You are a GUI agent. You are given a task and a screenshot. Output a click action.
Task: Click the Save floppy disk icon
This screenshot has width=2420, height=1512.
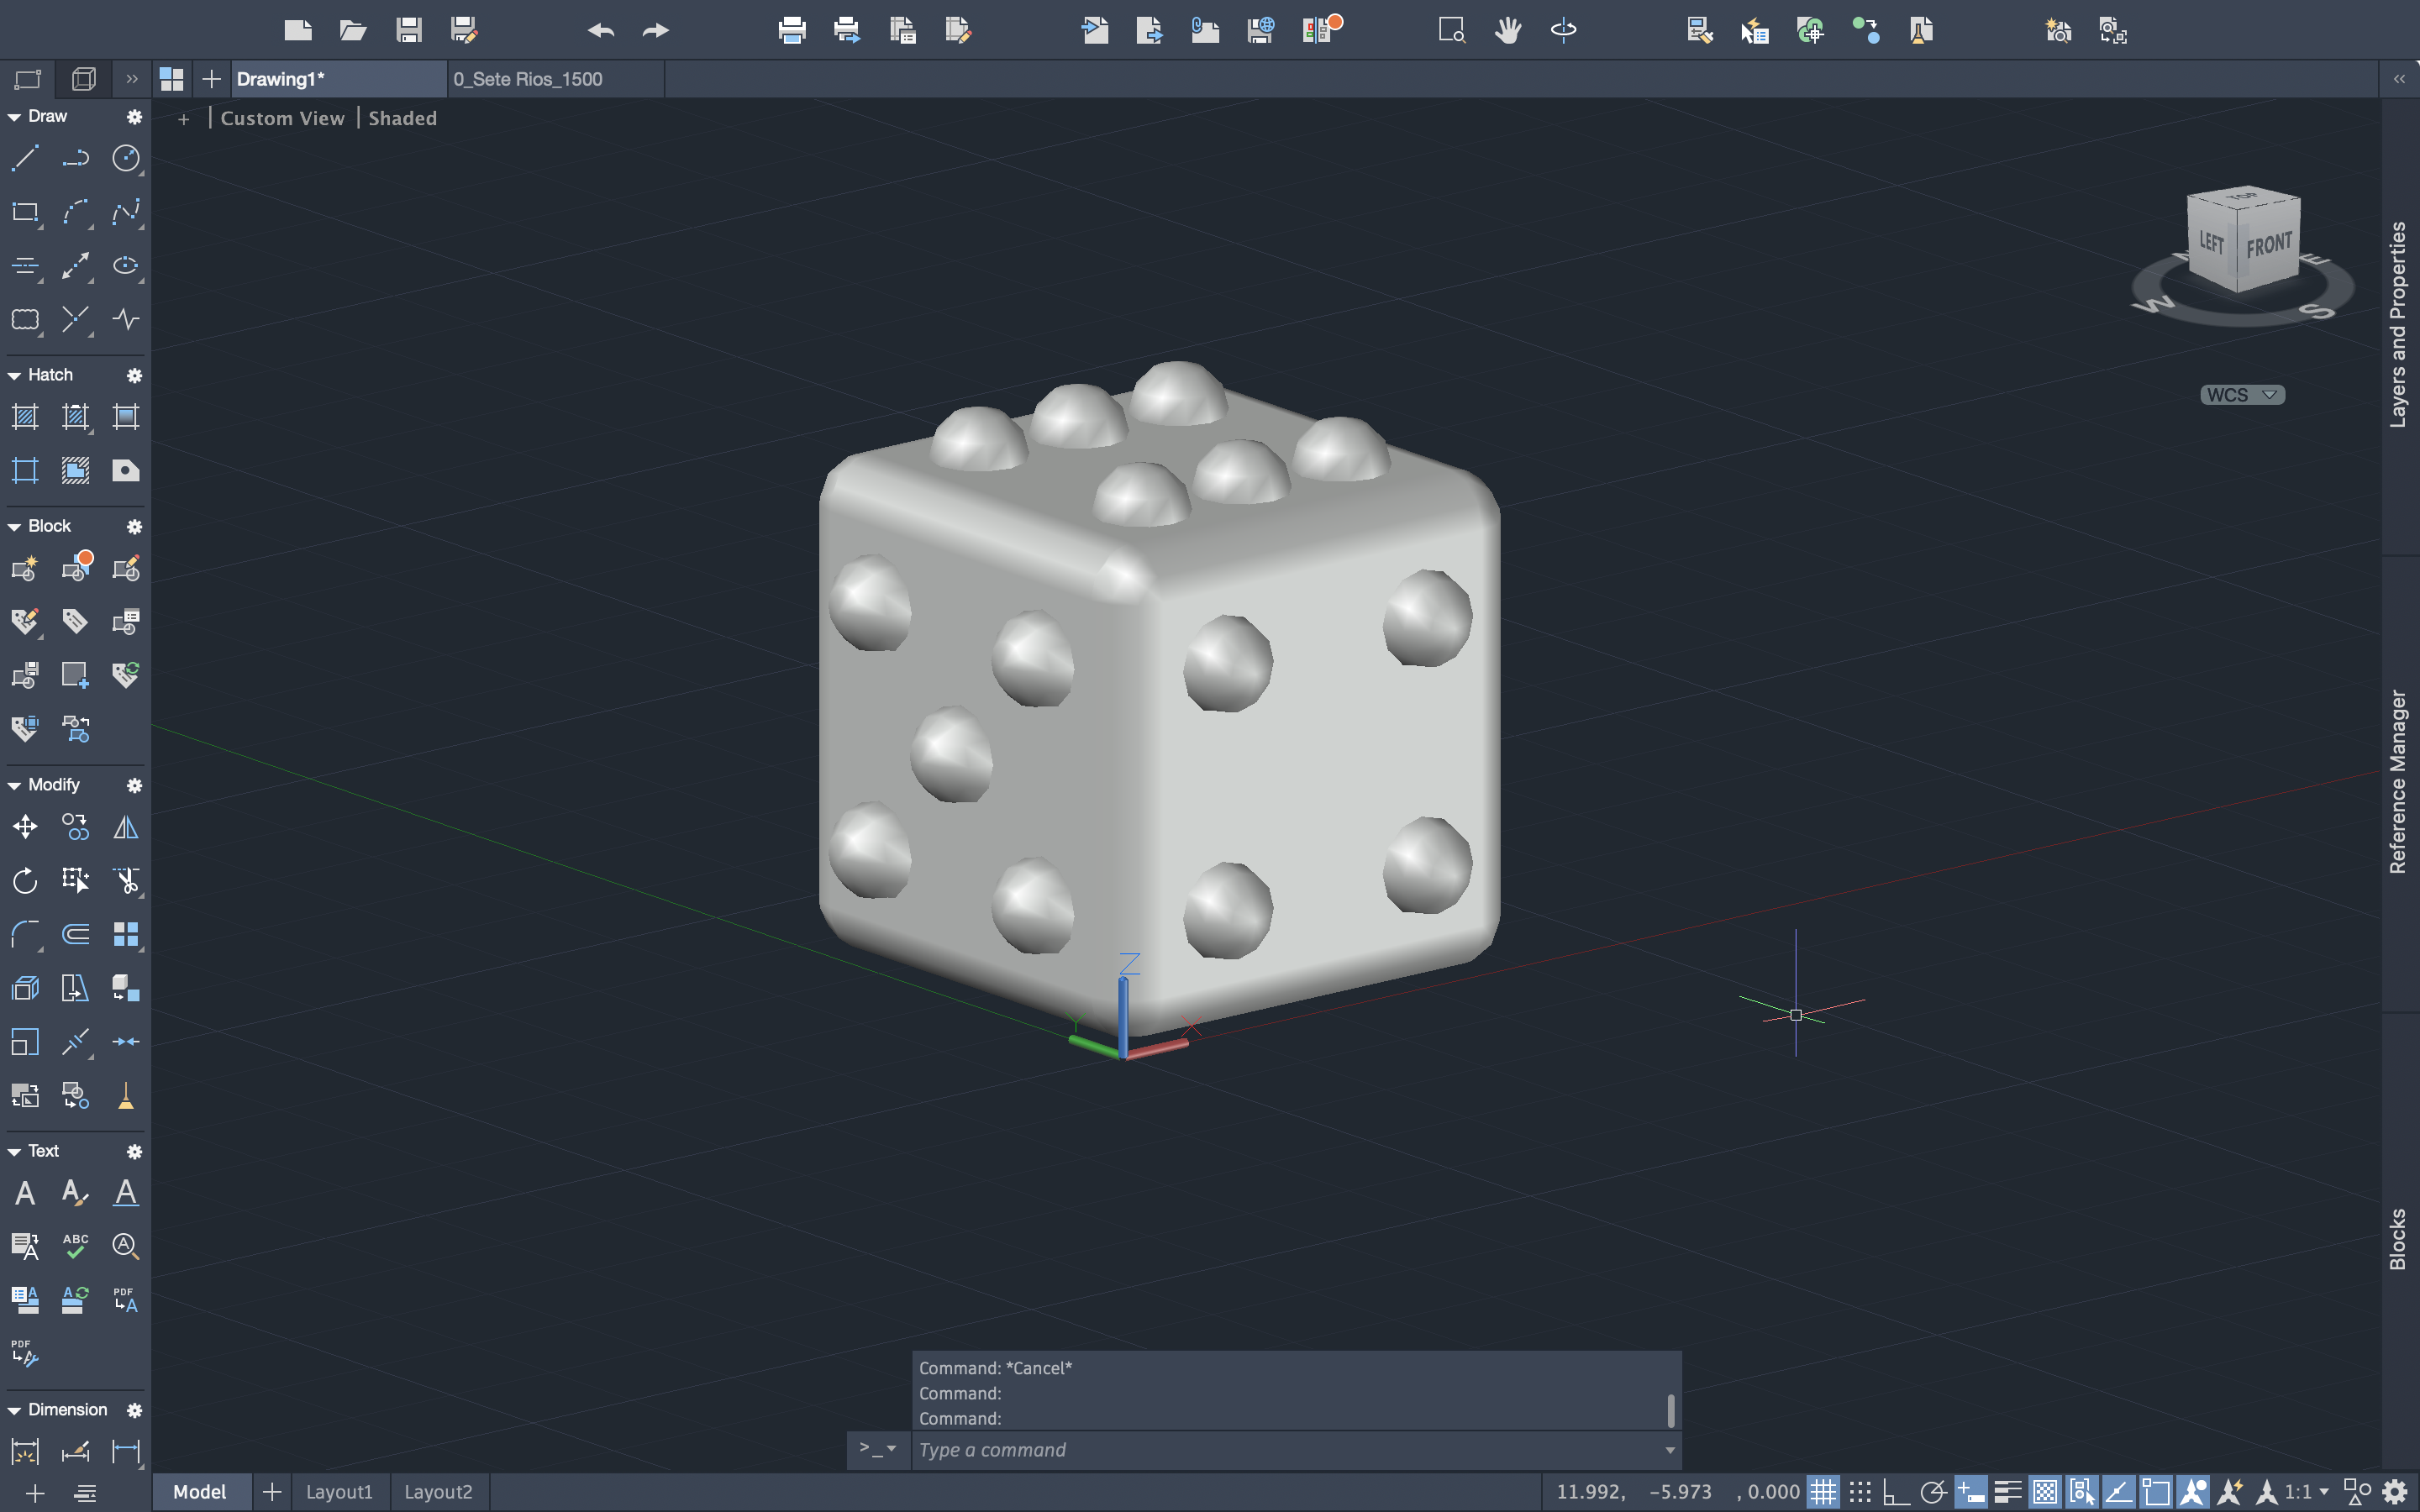[408, 30]
